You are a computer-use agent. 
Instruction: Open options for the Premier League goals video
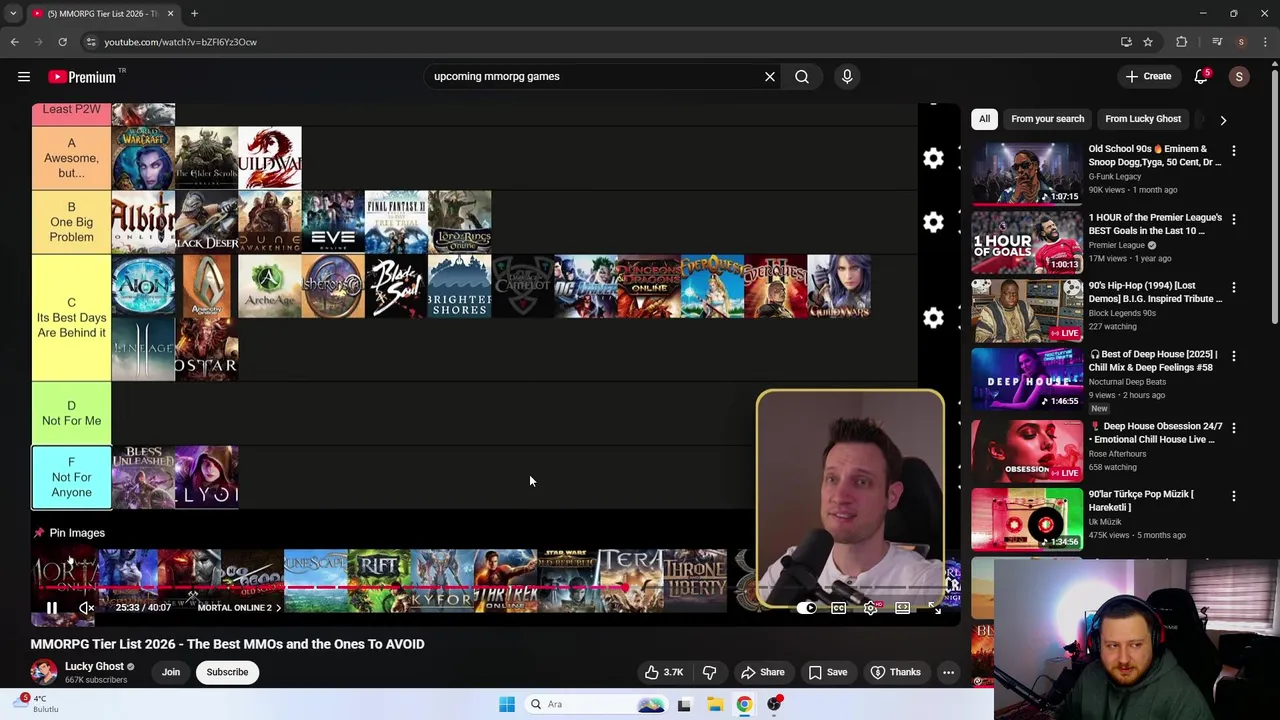click(x=1233, y=219)
